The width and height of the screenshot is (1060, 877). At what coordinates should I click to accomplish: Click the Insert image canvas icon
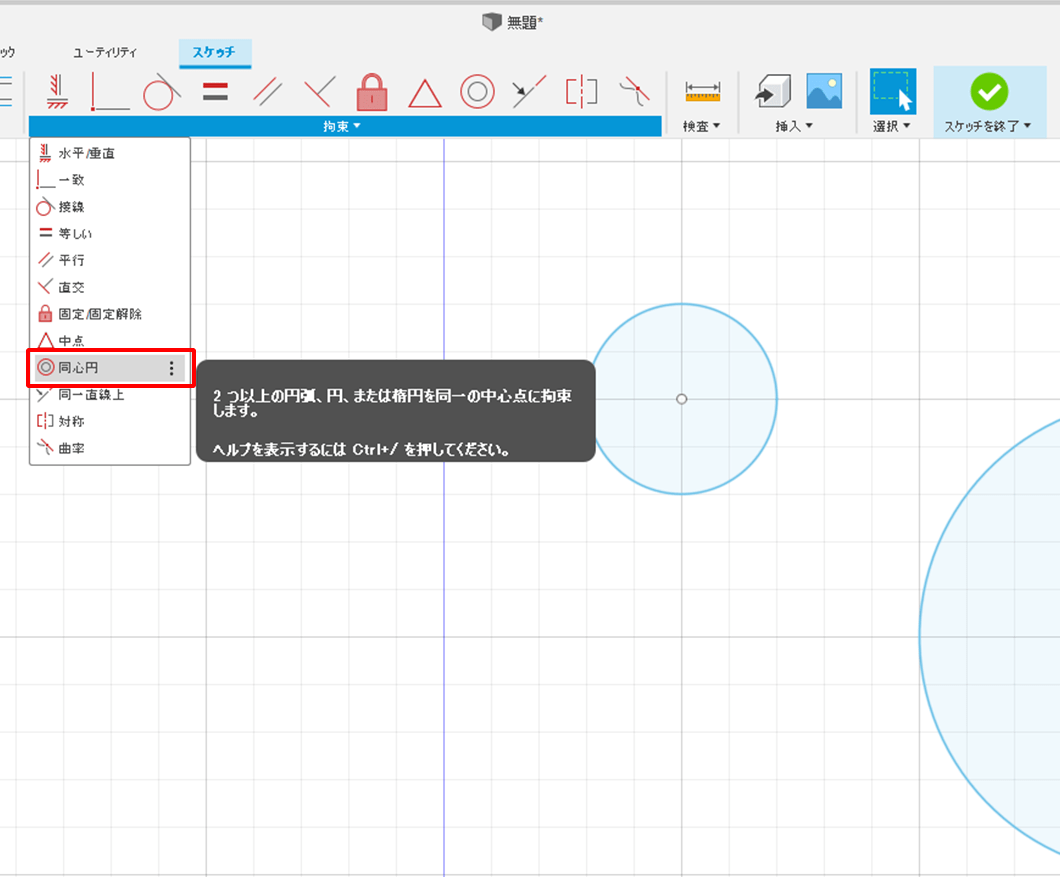tap(824, 91)
